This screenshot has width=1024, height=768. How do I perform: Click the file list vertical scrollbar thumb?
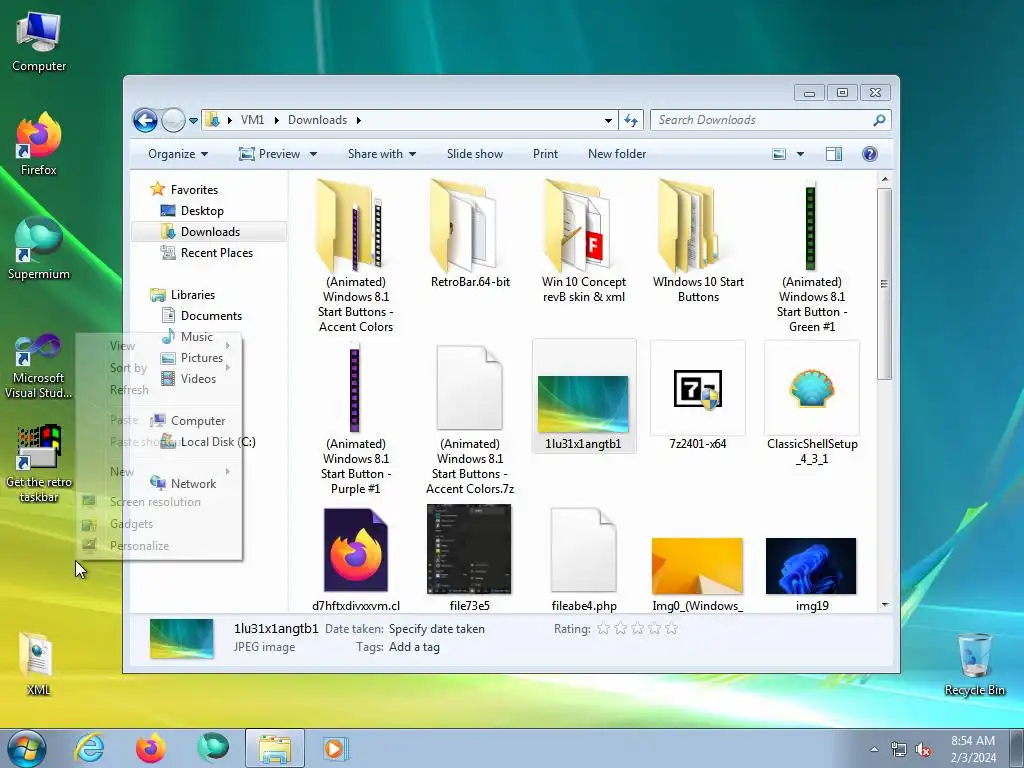coord(884,284)
